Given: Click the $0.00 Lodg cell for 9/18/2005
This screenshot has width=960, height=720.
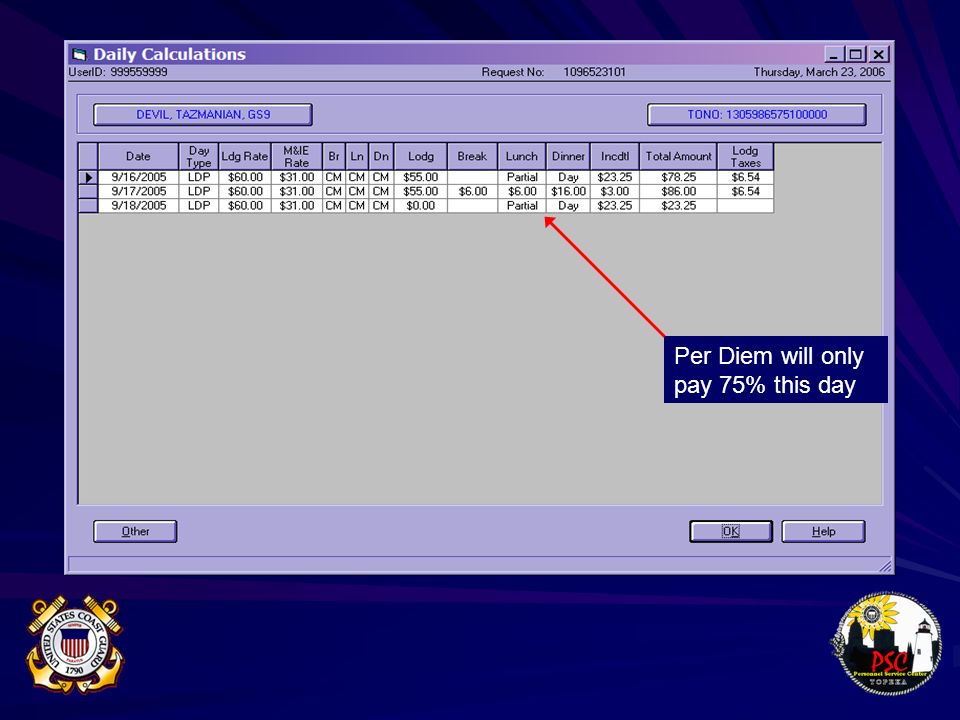Looking at the screenshot, I should coord(421,206).
